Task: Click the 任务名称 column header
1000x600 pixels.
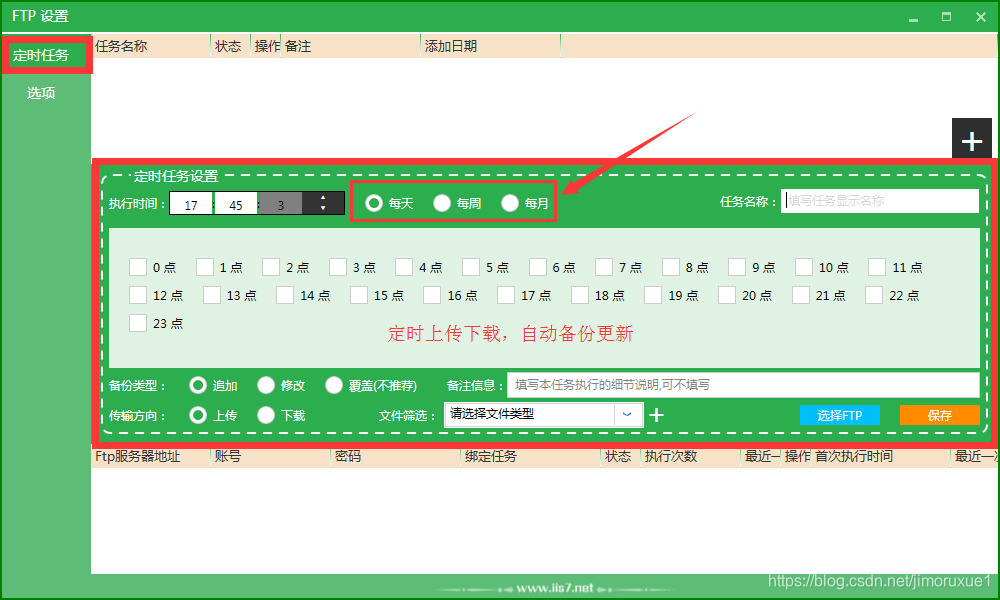Action: (x=151, y=46)
